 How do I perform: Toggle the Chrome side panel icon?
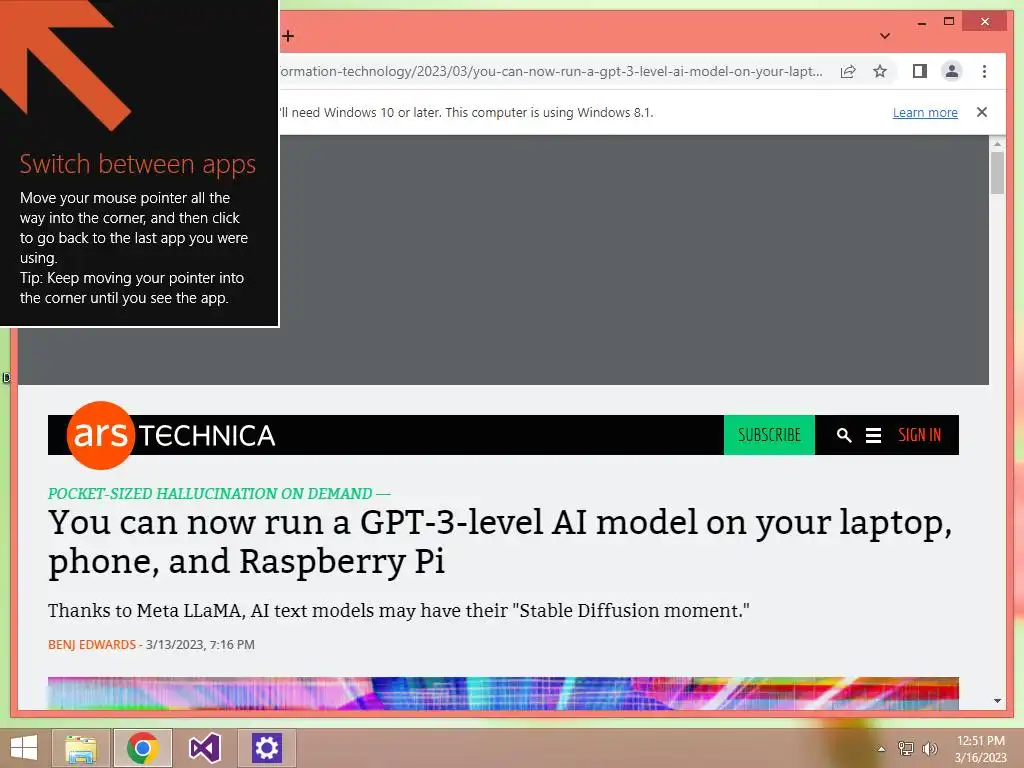tap(920, 71)
